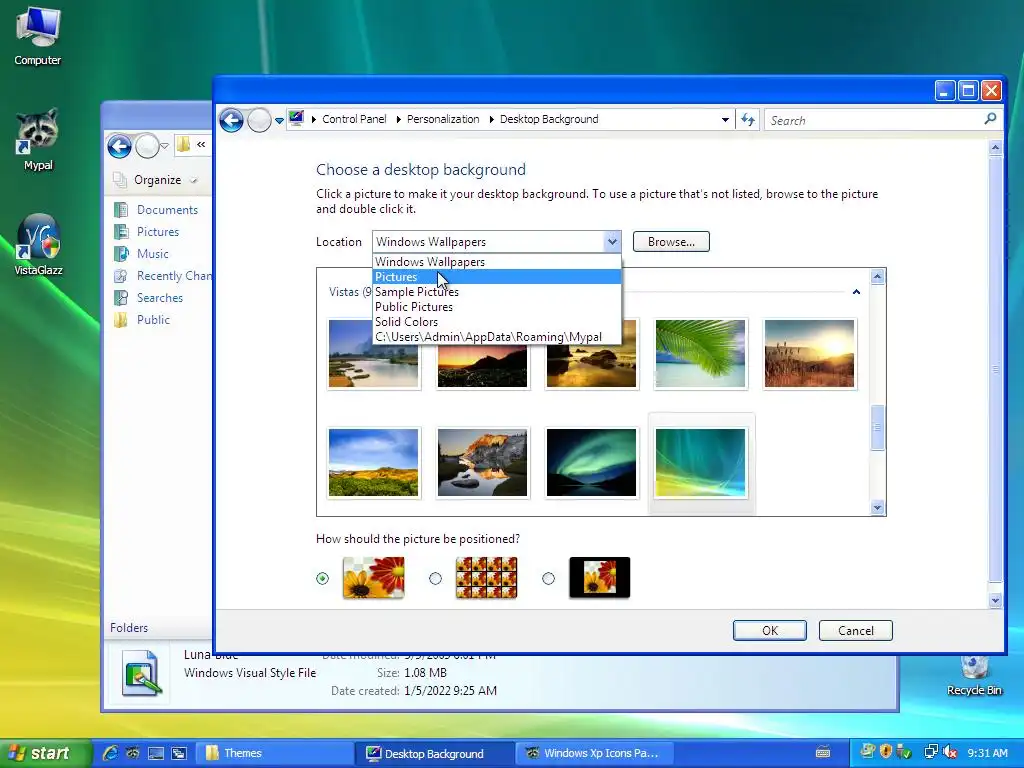
Task: Click wallpaper list scrollbar down arrow
Action: 878,507
